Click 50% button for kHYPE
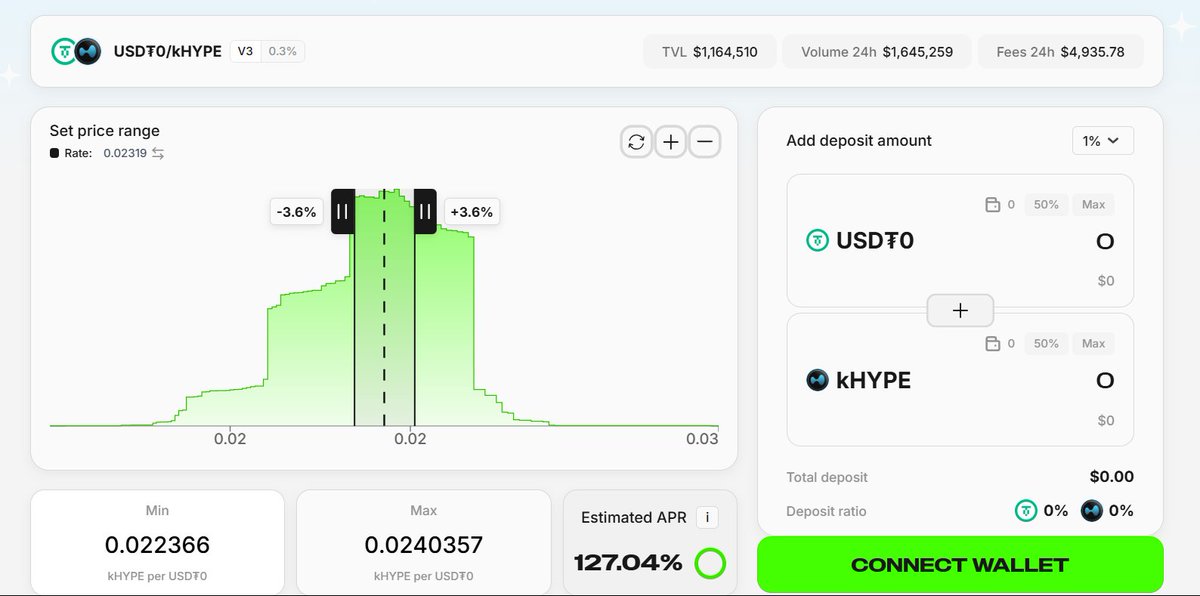 (x=1046, y=344)
